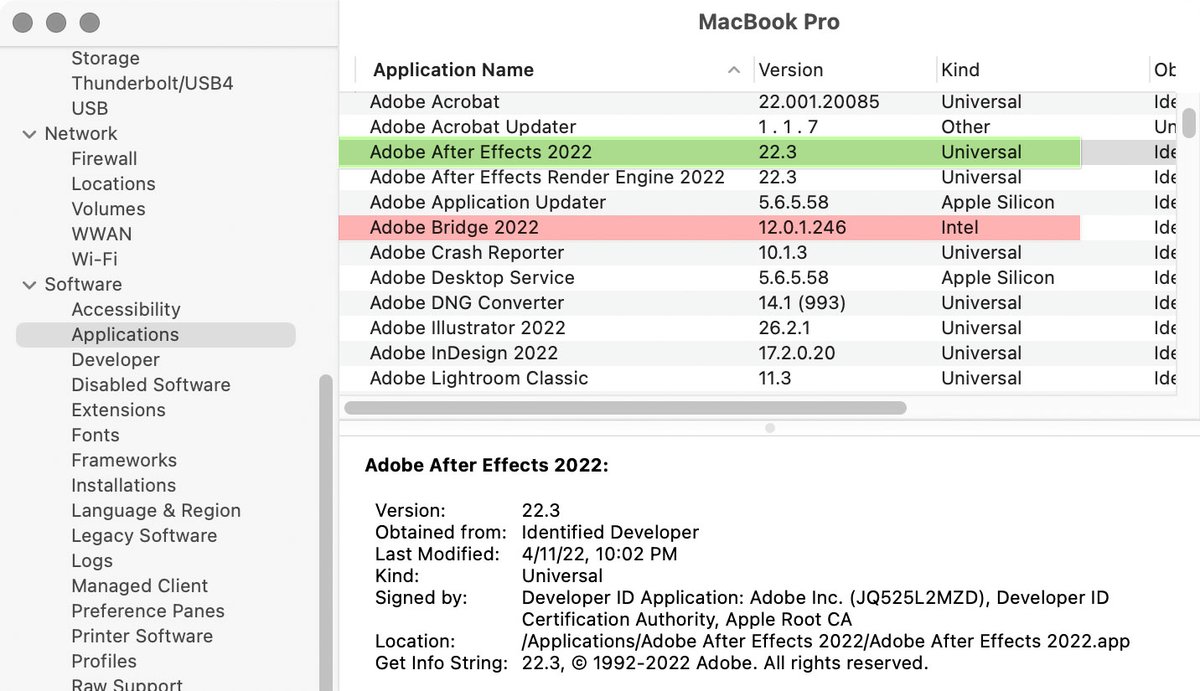The height and width of the screenshot is (691, 1200).
Task: Open Installations in the sidebar
Action: (x=123, y=485)
